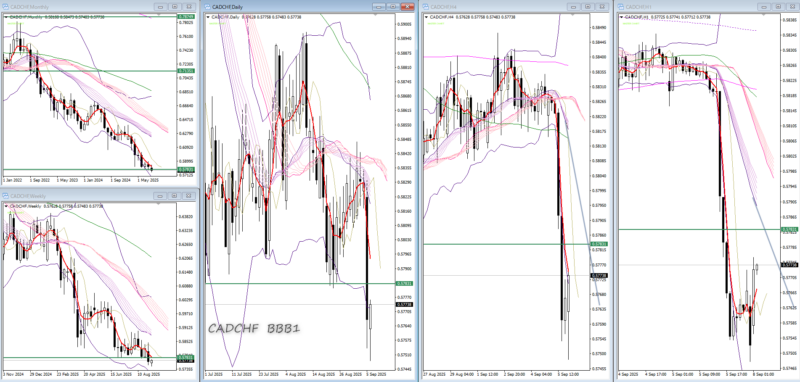The width and height of the screenshot is (800, 382).
Task: Close the CADCHF,H1 chart window
Action: (792, 7)
